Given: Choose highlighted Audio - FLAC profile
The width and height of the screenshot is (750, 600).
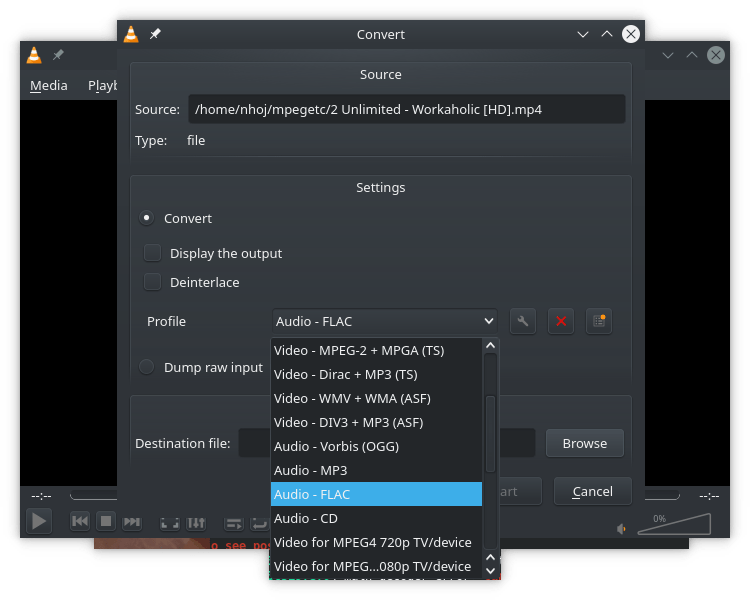Looking at the screenshot, I should [376, 494].
